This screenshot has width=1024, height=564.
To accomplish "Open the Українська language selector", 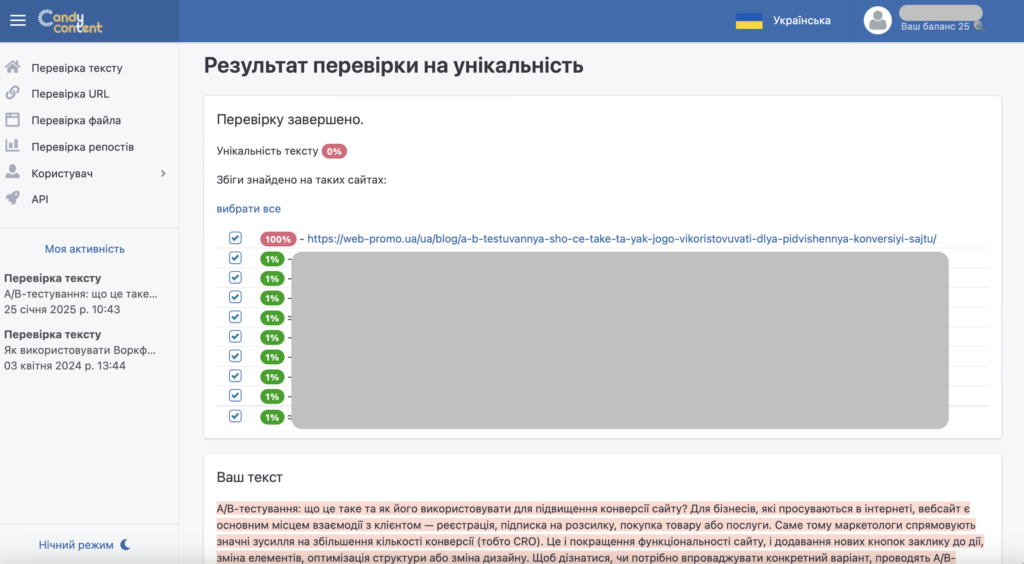I will (801, 21).
